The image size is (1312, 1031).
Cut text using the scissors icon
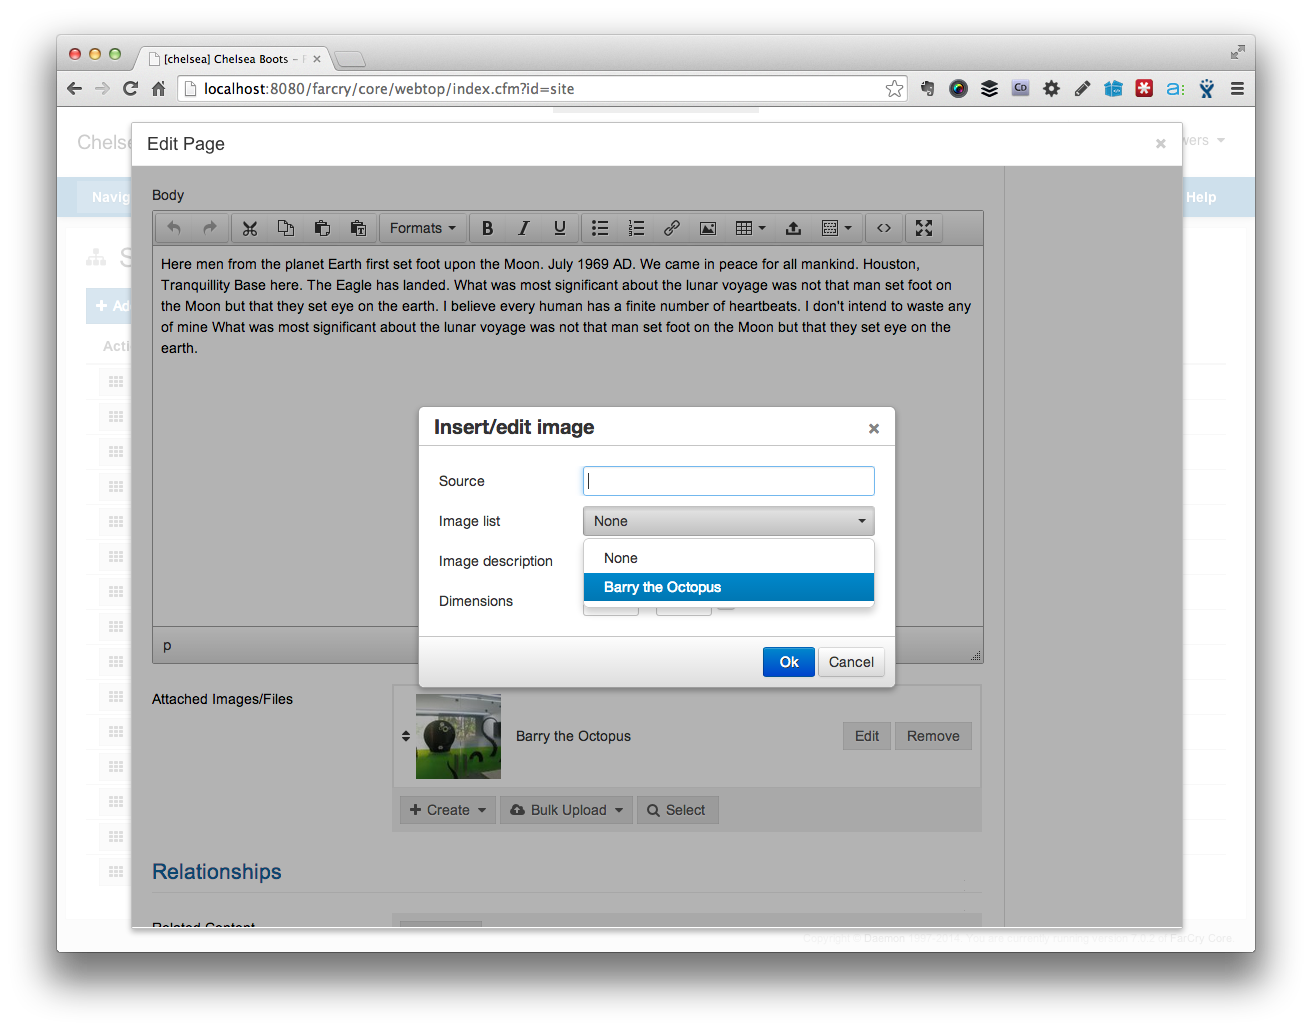pos(249,227)
